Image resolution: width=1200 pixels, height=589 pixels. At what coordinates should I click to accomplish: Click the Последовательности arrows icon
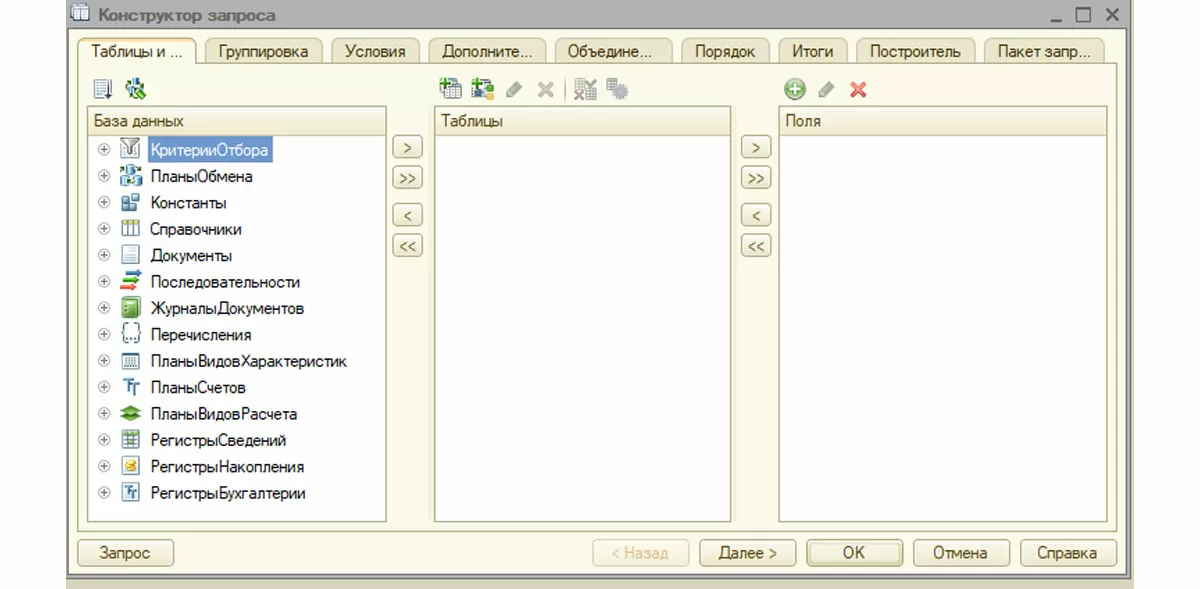pyautogui.click(x=130, y=281)
